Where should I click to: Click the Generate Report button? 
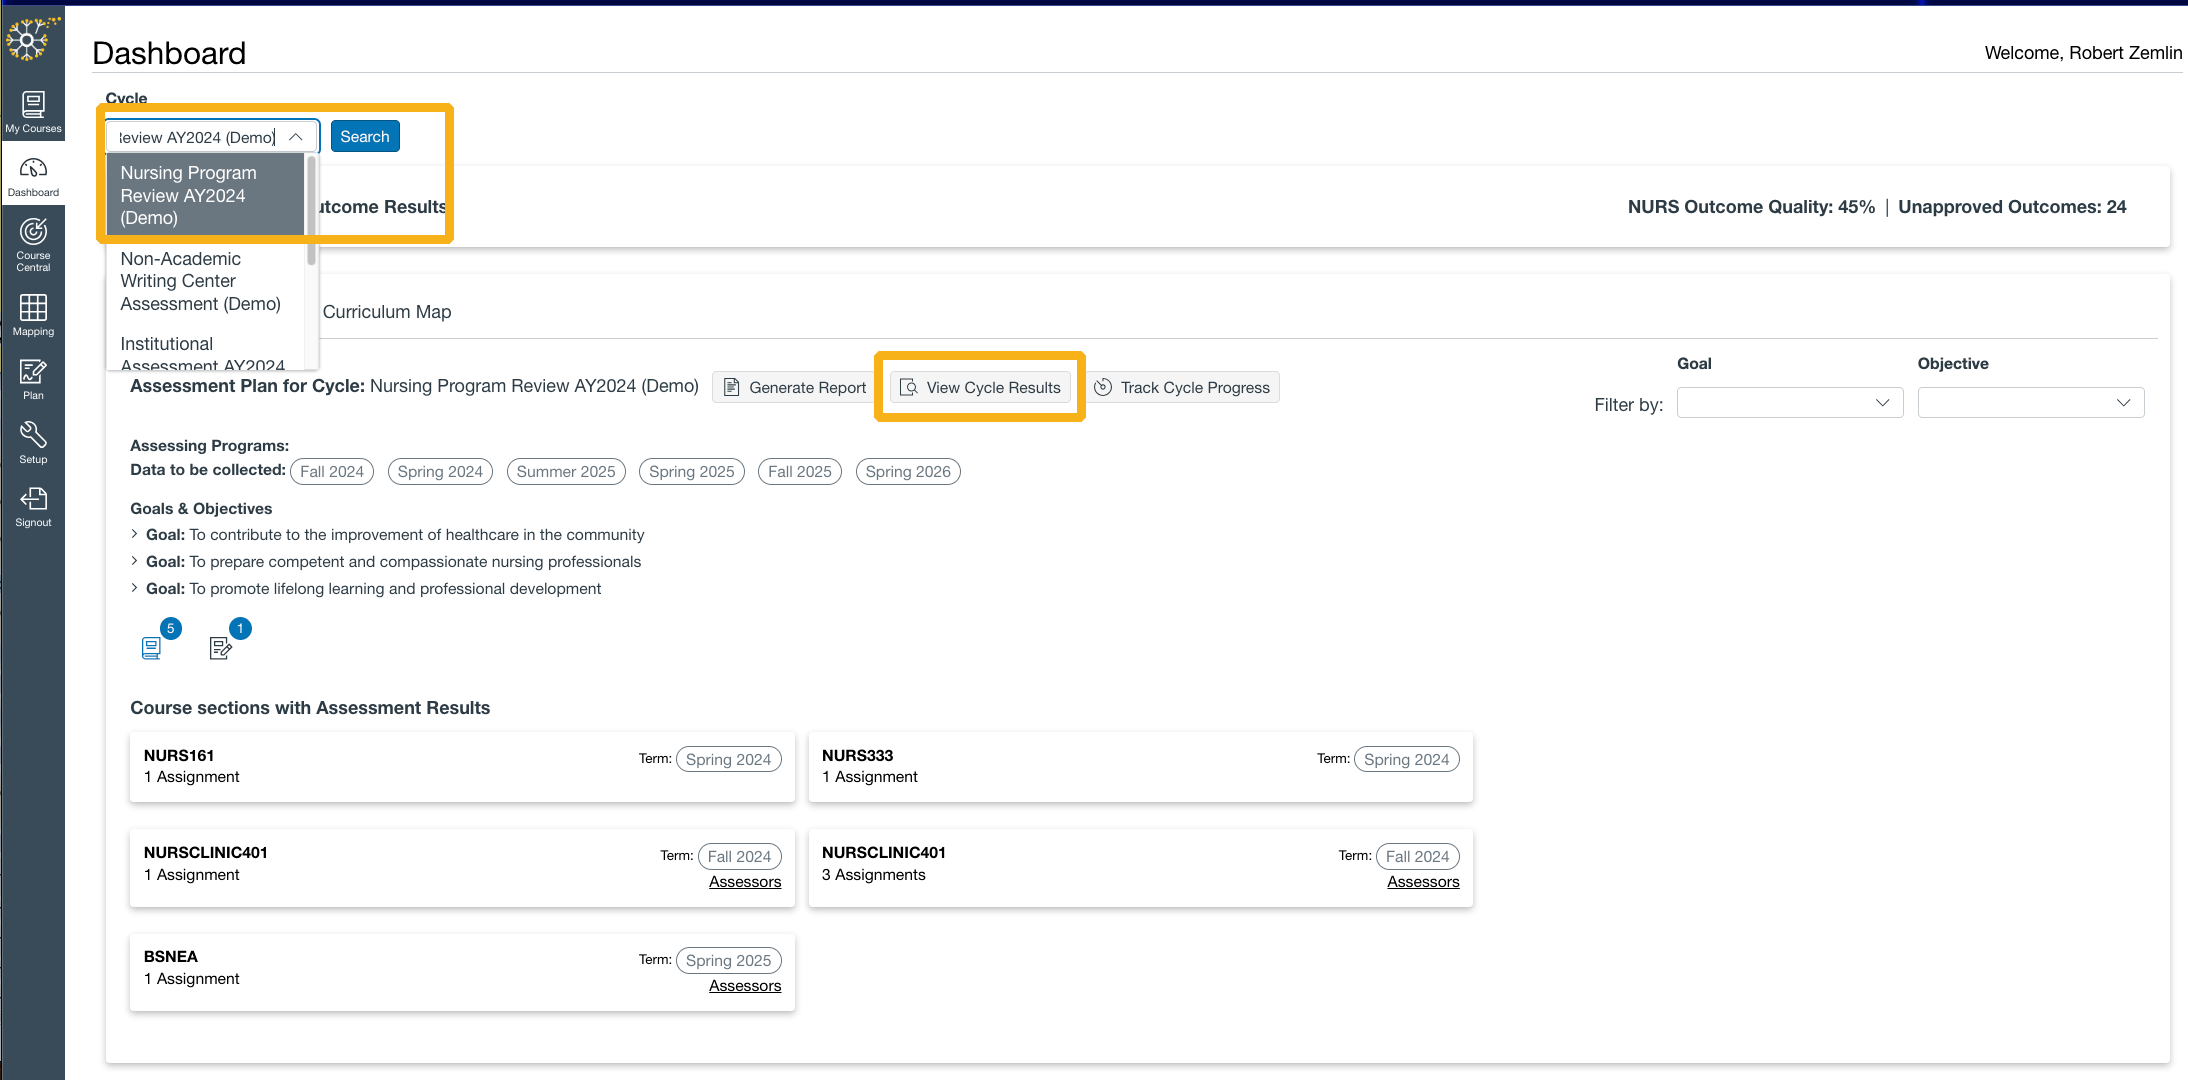coord(795,387)
